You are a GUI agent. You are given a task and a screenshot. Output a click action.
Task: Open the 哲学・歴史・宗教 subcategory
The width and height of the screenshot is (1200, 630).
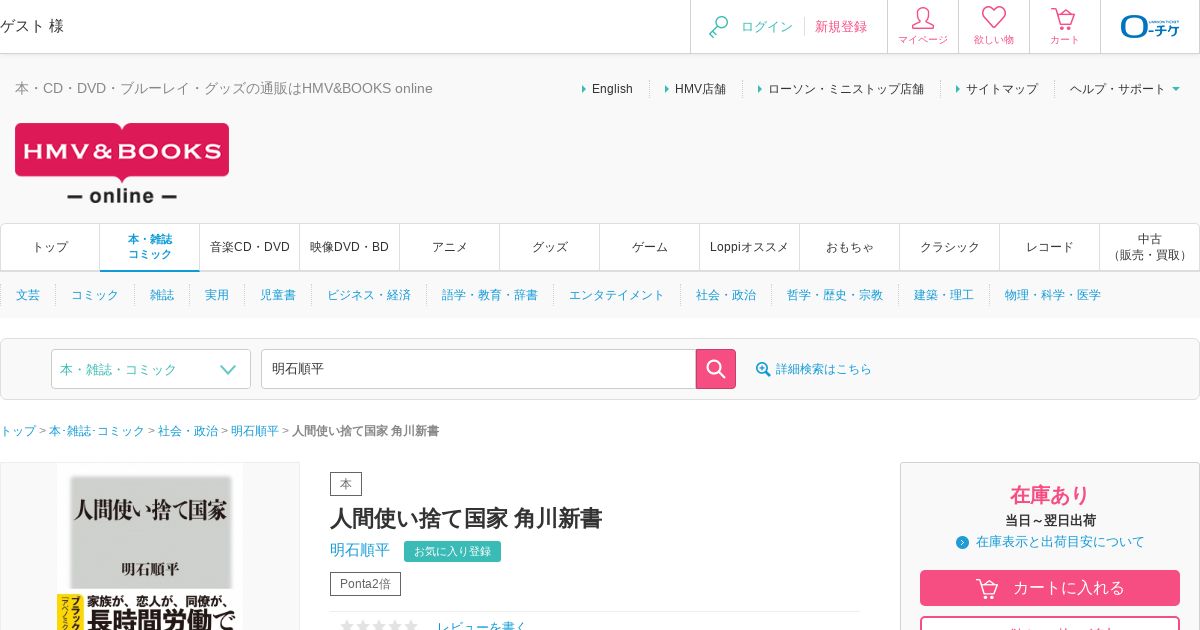[835, 295]
